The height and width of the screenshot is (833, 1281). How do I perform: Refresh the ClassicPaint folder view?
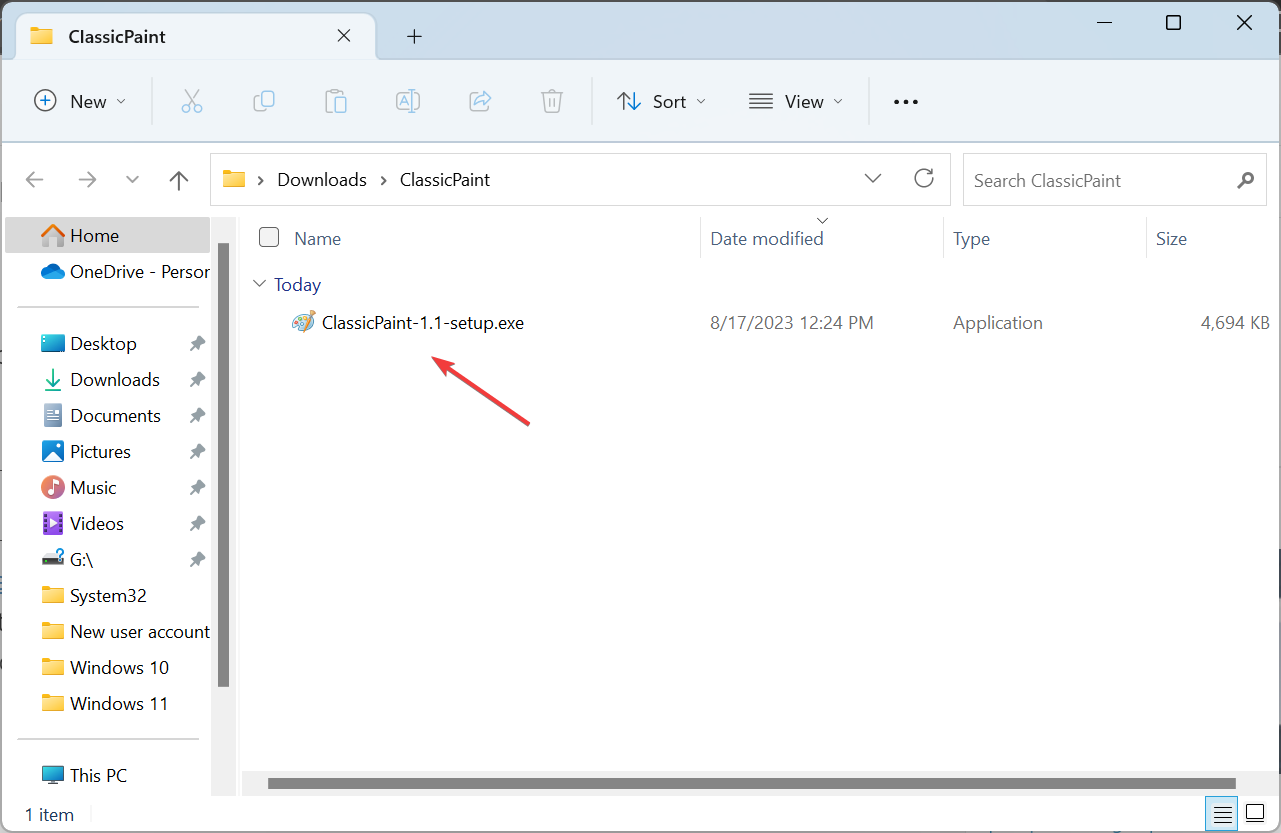[x=924, y=179]
